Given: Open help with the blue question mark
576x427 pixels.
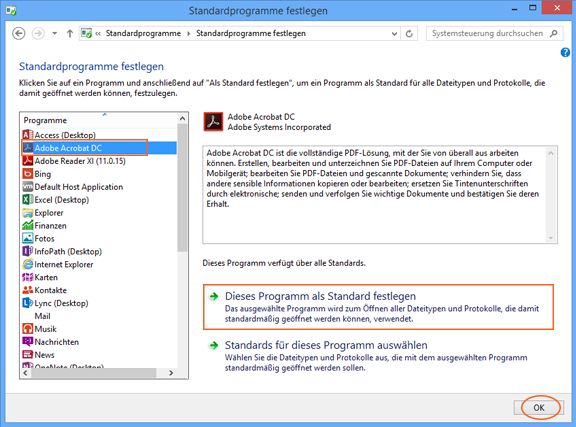Looking at the screenshot, I should (565, 53).
